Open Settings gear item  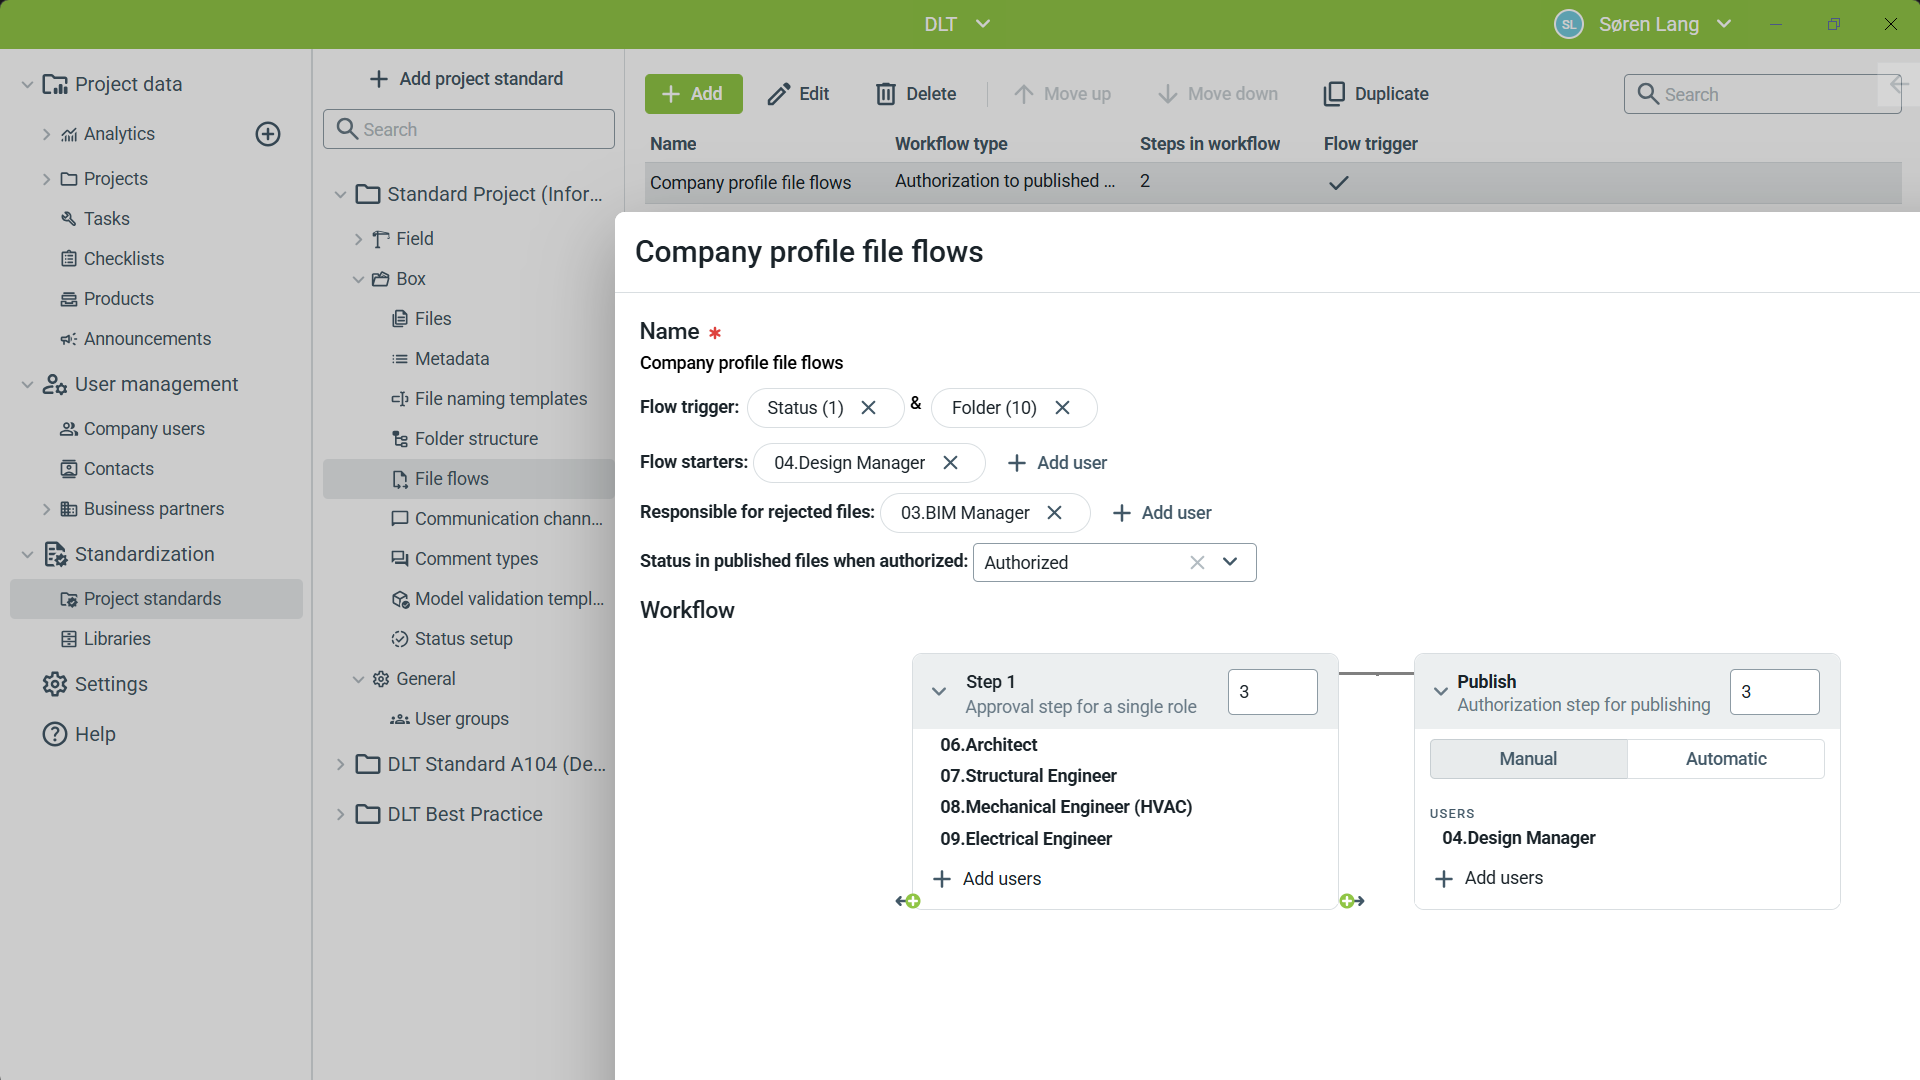point(95,684)
